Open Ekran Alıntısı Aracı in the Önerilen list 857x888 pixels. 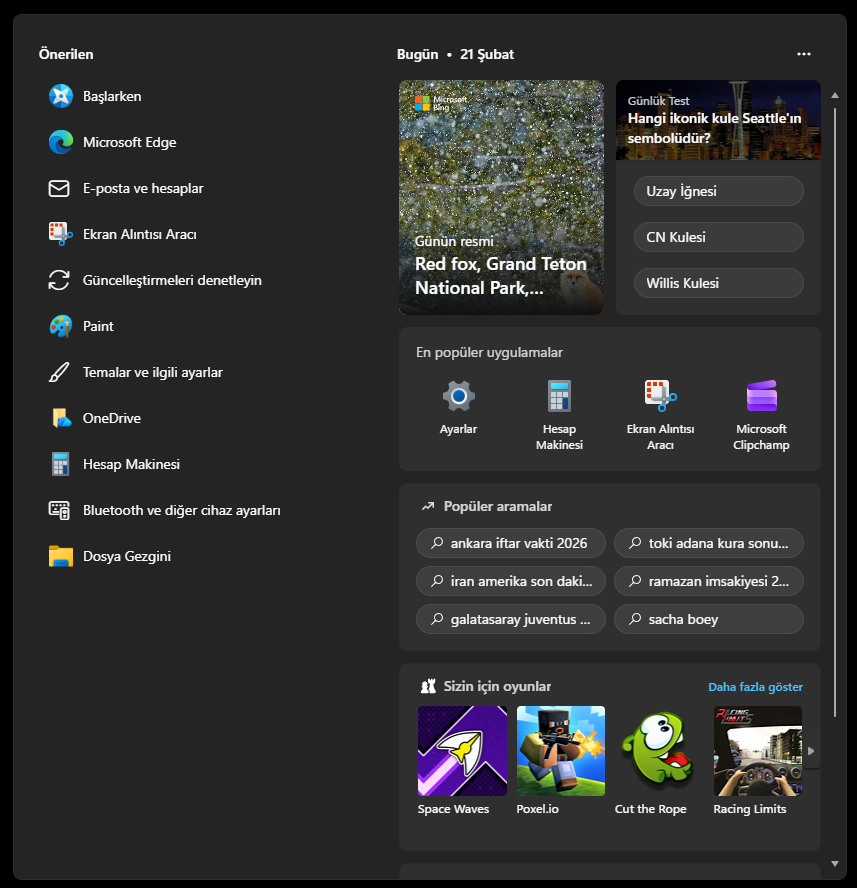coord(123,234)
